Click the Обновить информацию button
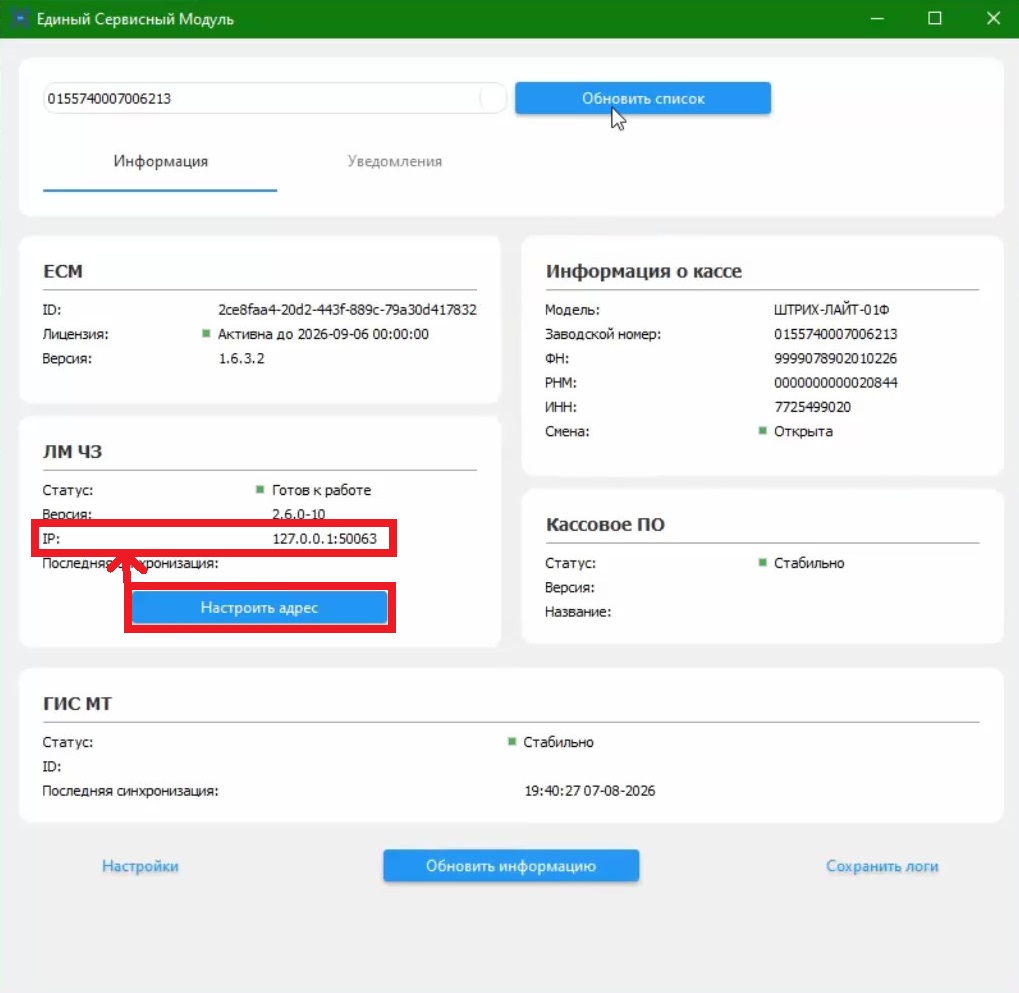The image size is (1019, 993). point(511,866)
